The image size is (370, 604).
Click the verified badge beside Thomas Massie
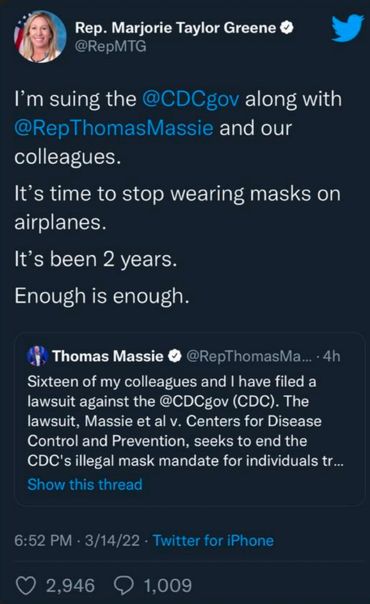(175, 356)
